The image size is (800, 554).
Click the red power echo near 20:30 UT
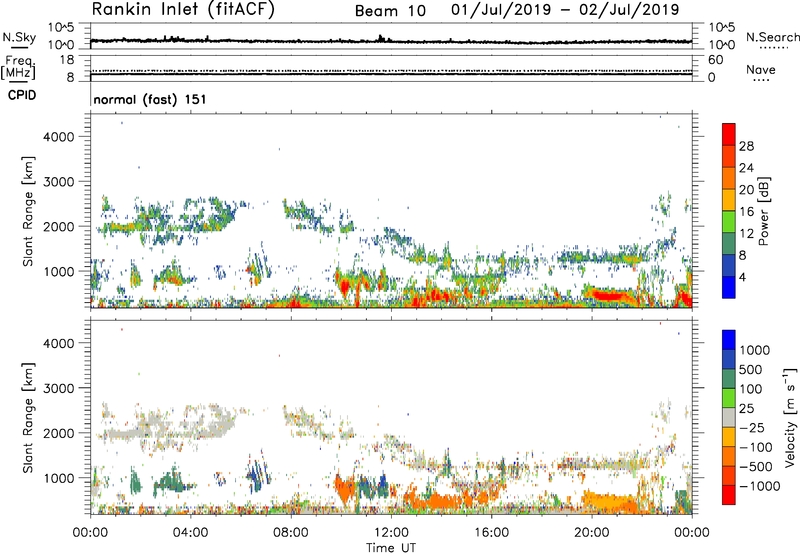point(610,295)
